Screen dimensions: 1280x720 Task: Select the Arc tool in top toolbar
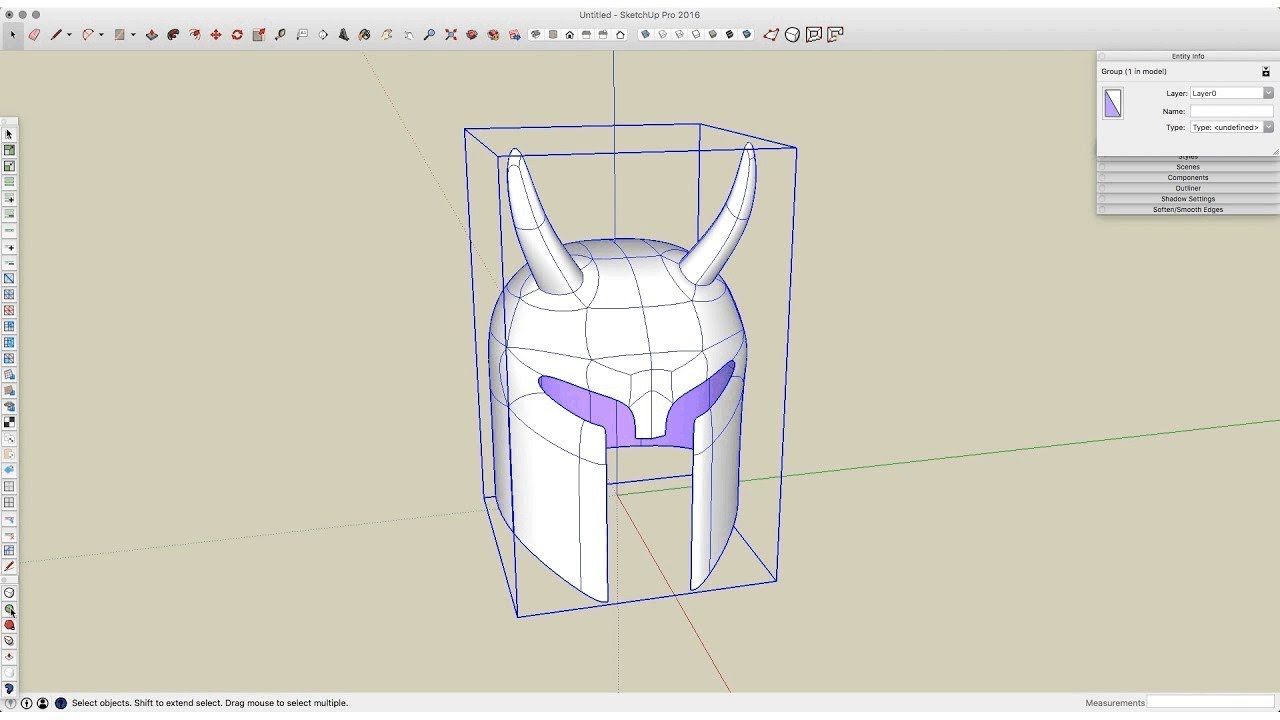88,34
